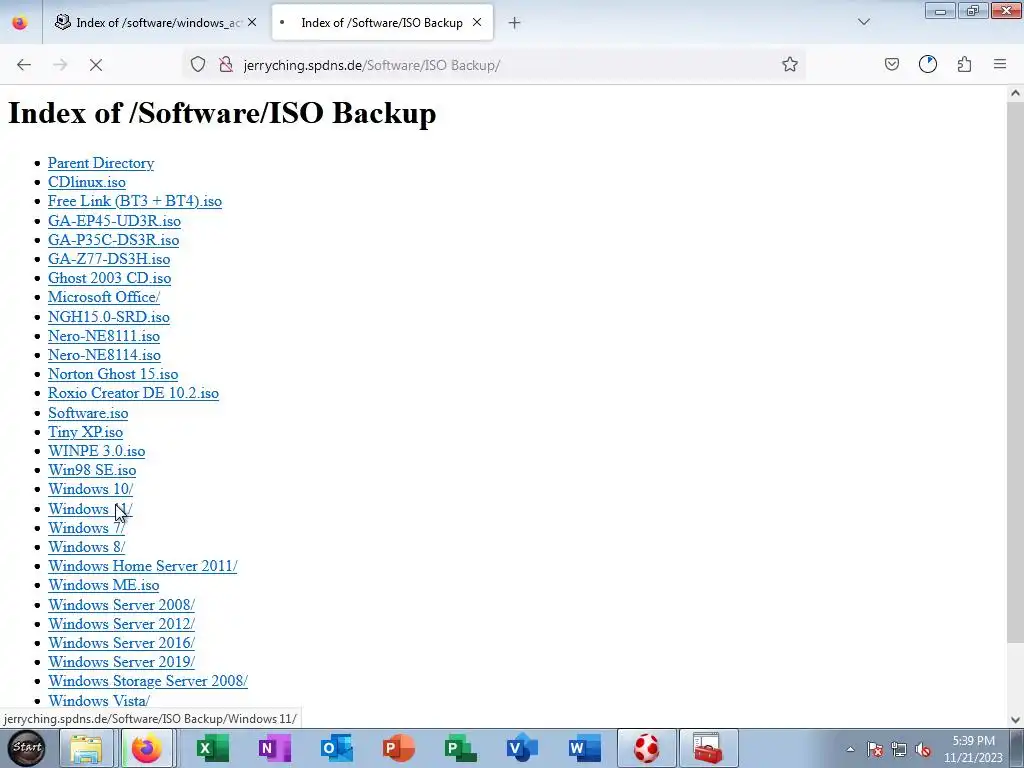Click the muted volume tray icon
The width and height of the screenshot is (1024, 768).
[923, 749]
